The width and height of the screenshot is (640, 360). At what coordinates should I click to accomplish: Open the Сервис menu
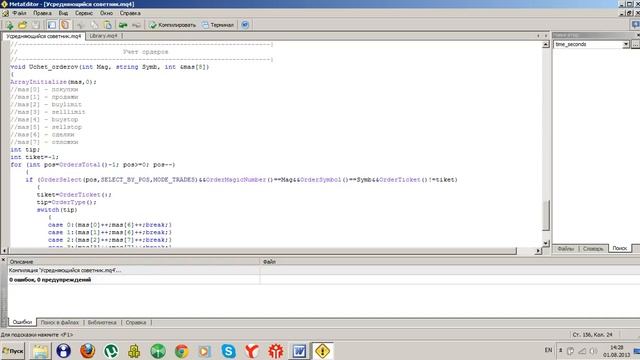pos(84,13)
